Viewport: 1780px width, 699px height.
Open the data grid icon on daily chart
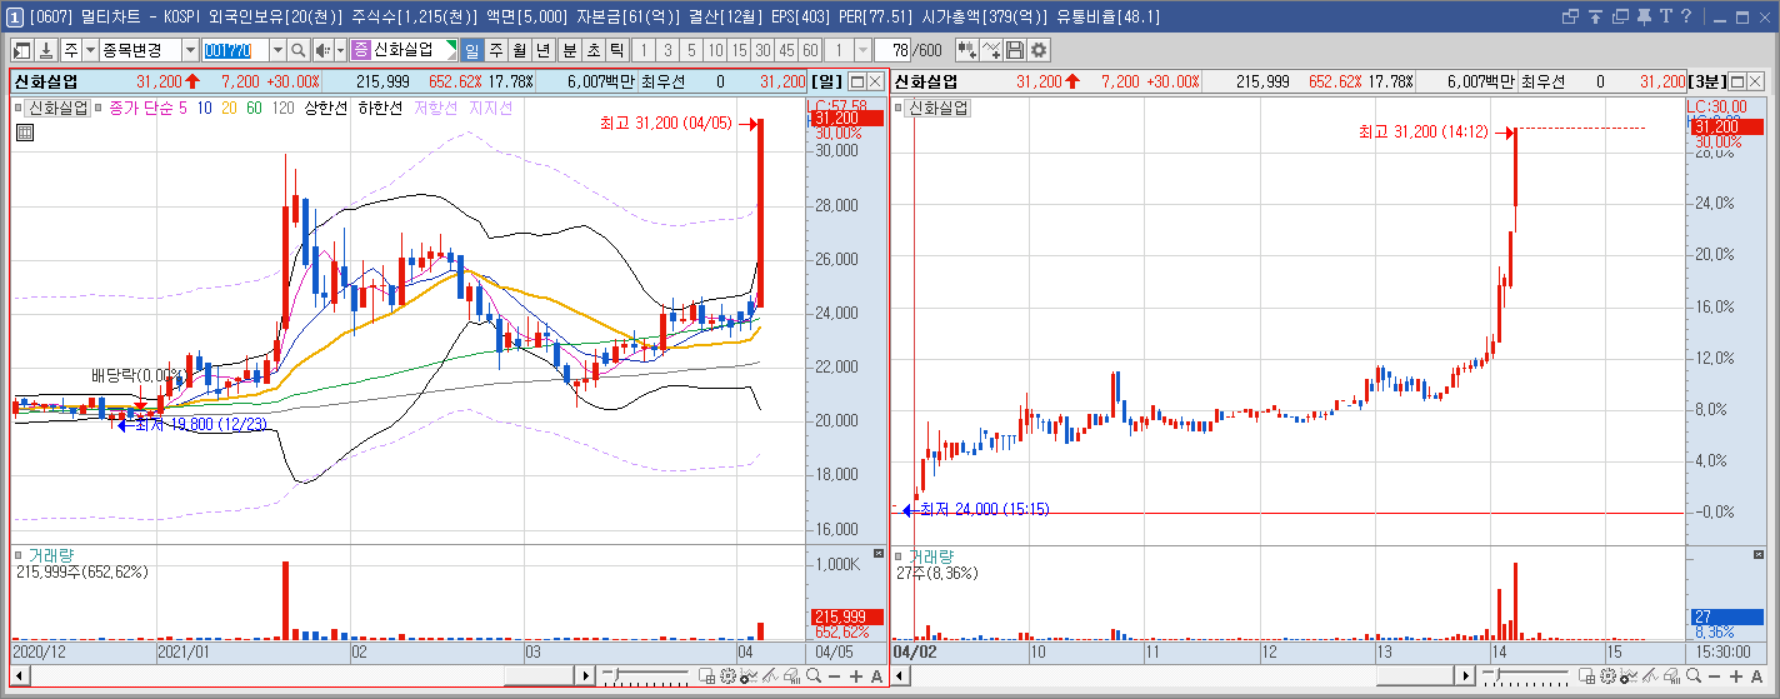click(25, 133)
